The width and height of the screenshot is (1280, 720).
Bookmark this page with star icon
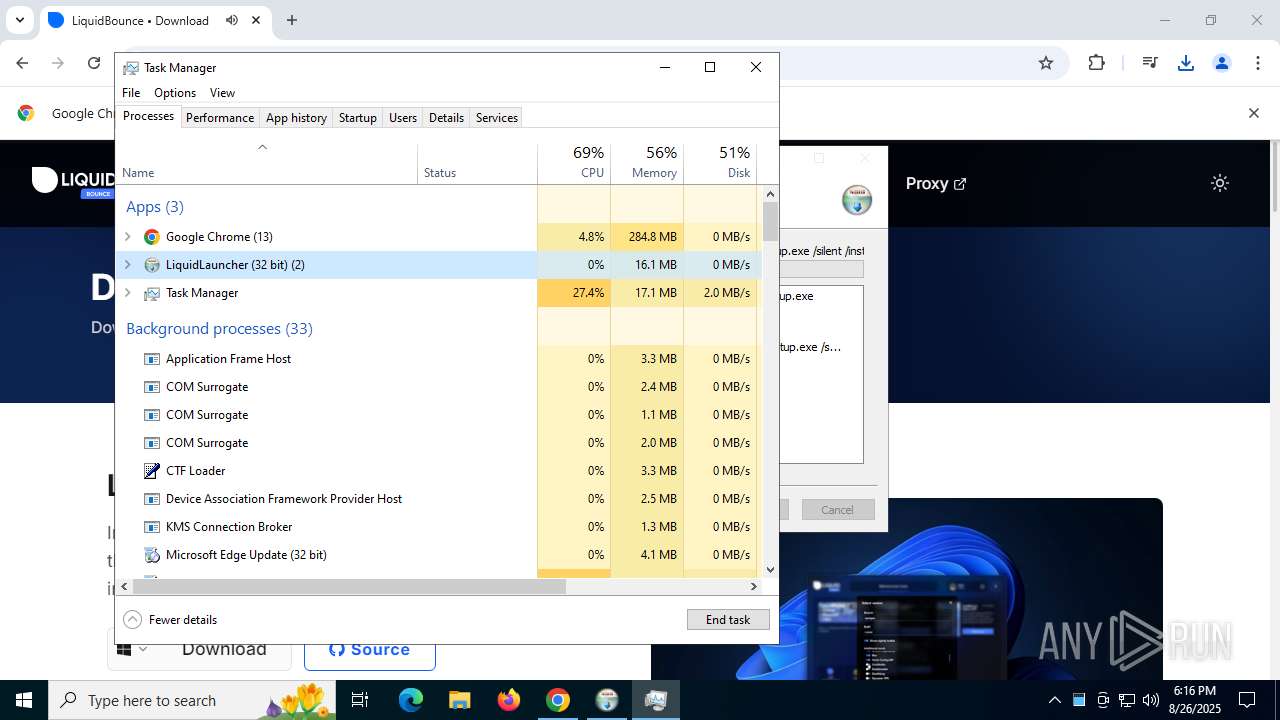[x=1046, y=63]
